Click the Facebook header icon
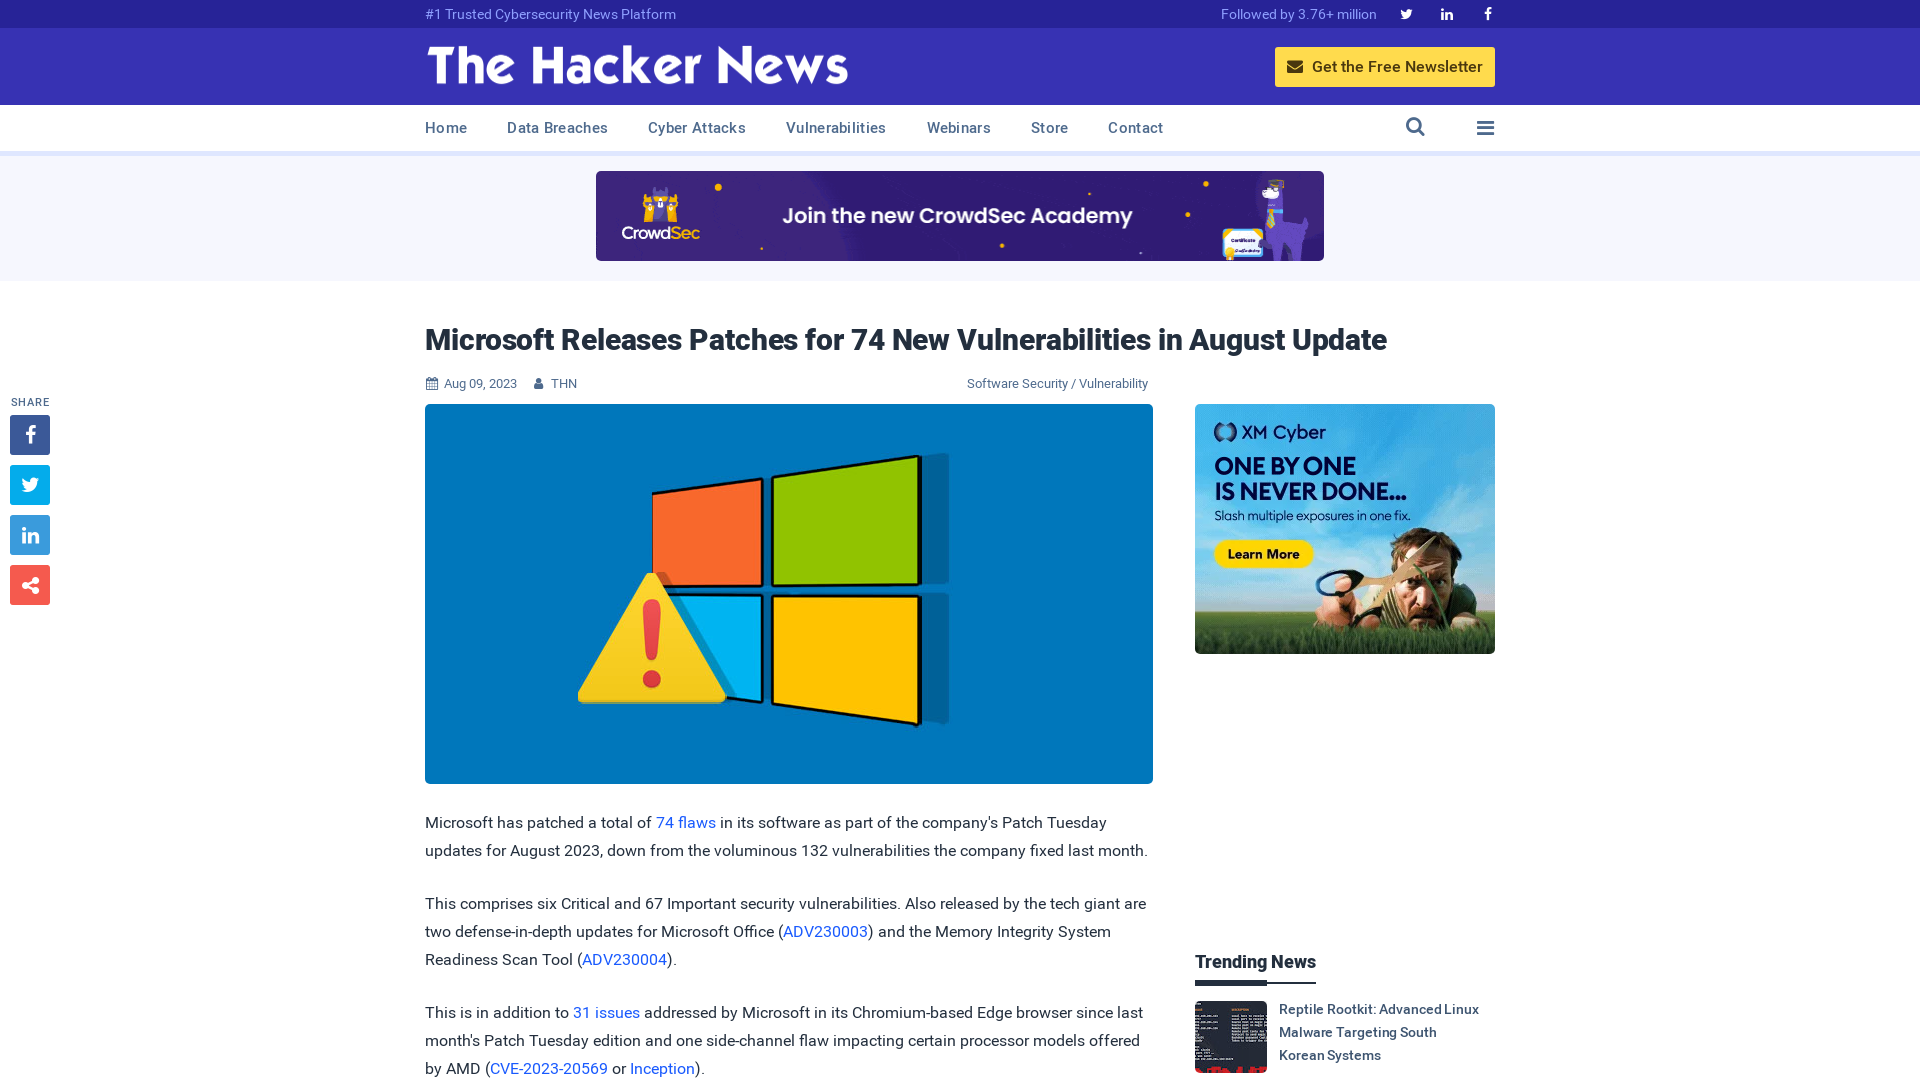The image size is (1920, 1080). (x=1486, y=13)
